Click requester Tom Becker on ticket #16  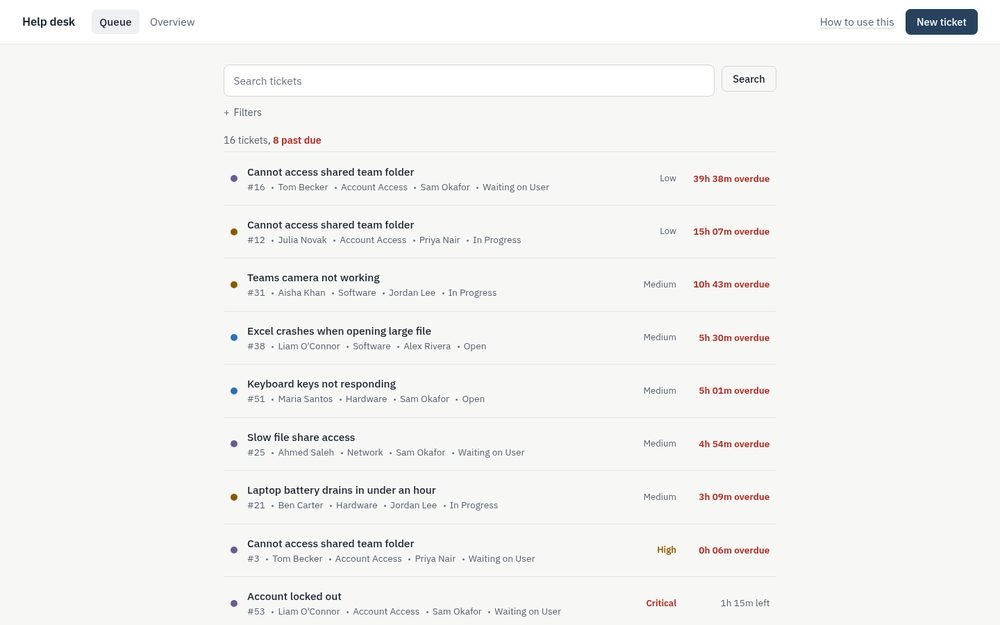[x=303, y=187]
